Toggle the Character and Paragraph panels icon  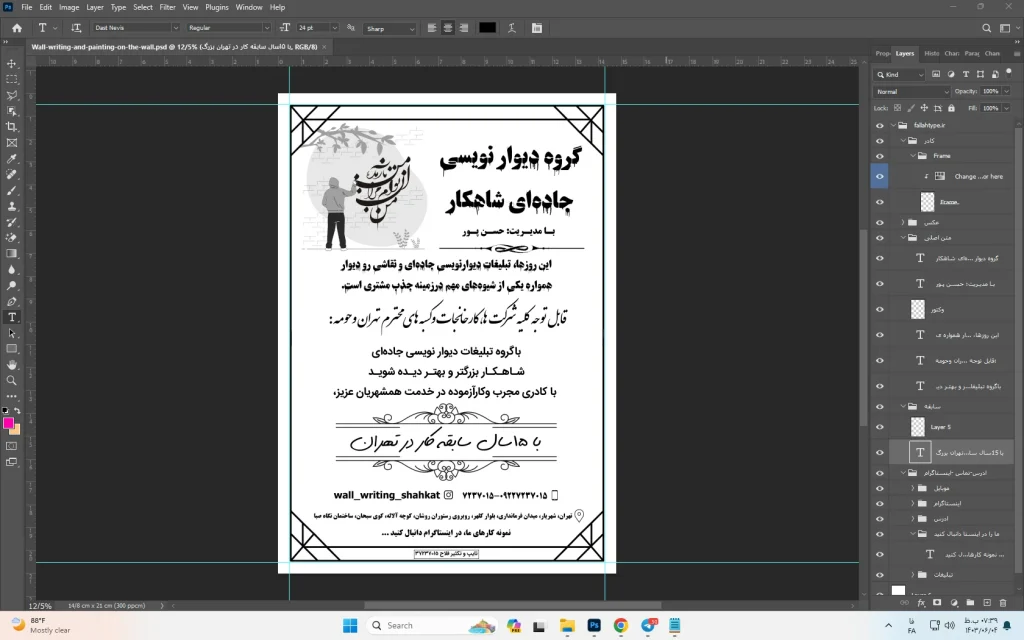537,28
